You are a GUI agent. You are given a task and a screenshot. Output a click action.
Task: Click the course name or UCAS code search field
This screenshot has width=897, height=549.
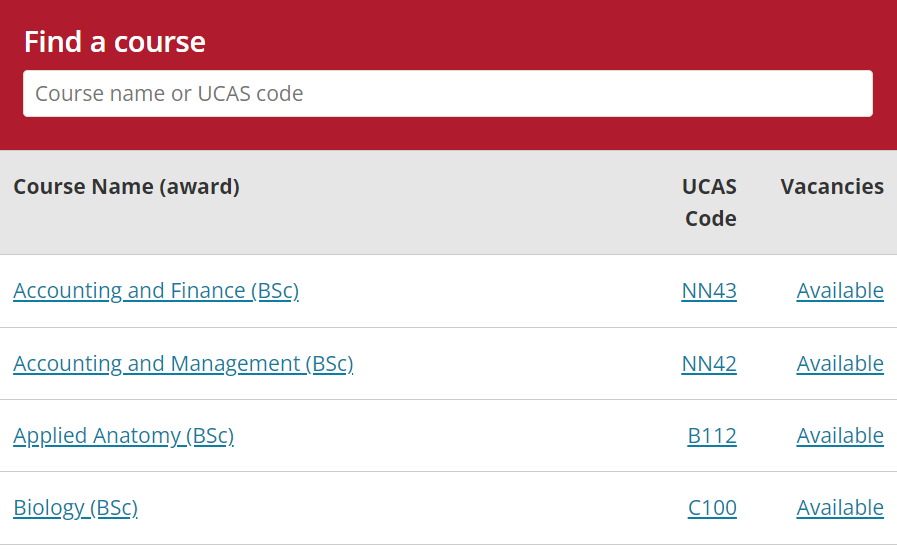(x=447, y=94)
